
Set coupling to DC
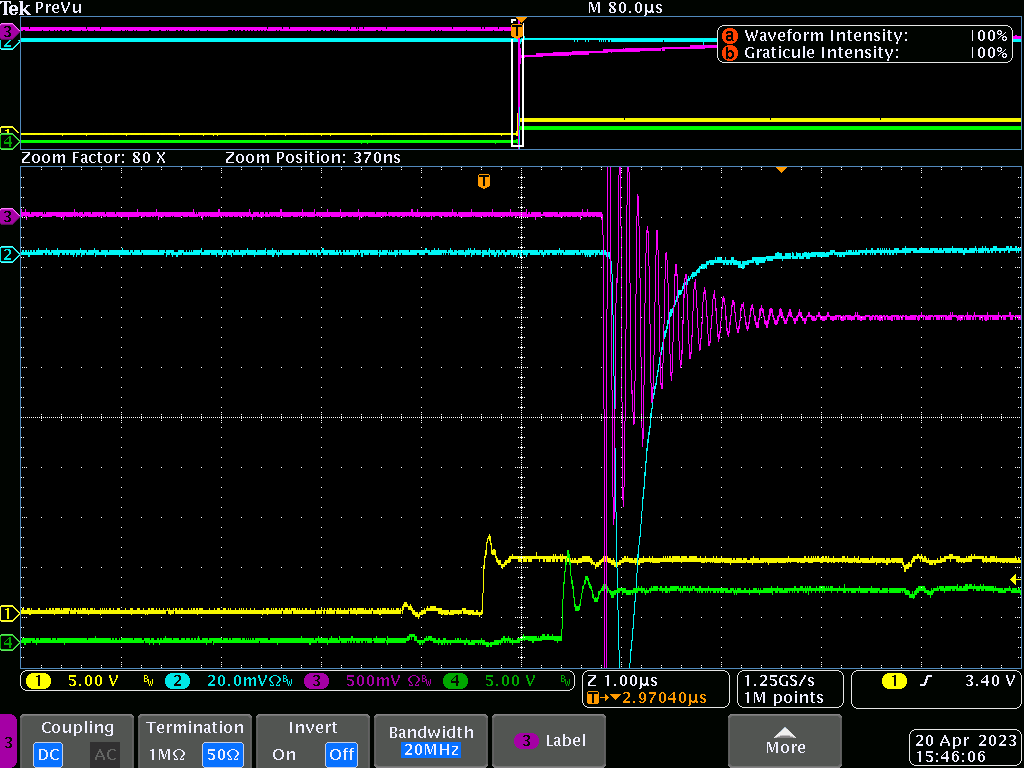pyautogui.click(x=49, y=755)
